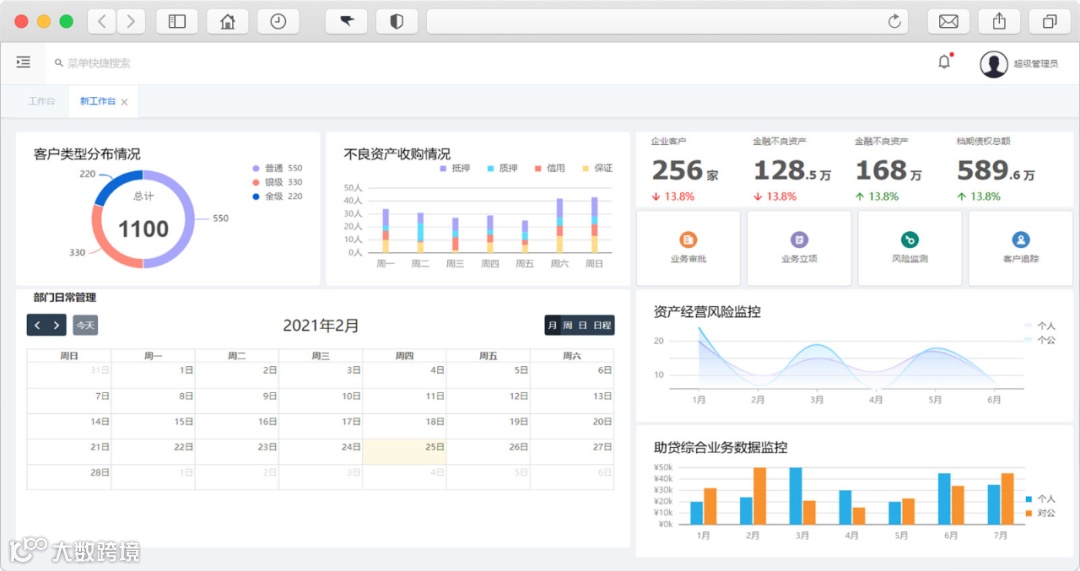Switch calendar to 周 view

(568, 325)
